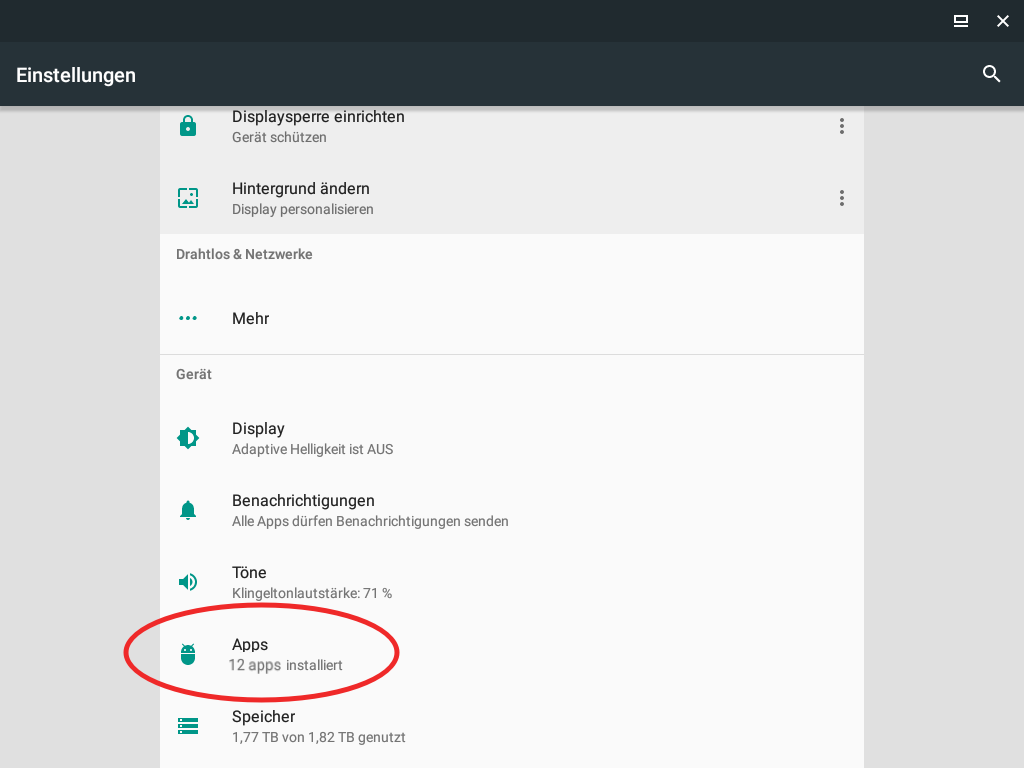Click the three-dot Mehr icon
This screenshot has height=768, width=1024.
(x=188, y=318)
